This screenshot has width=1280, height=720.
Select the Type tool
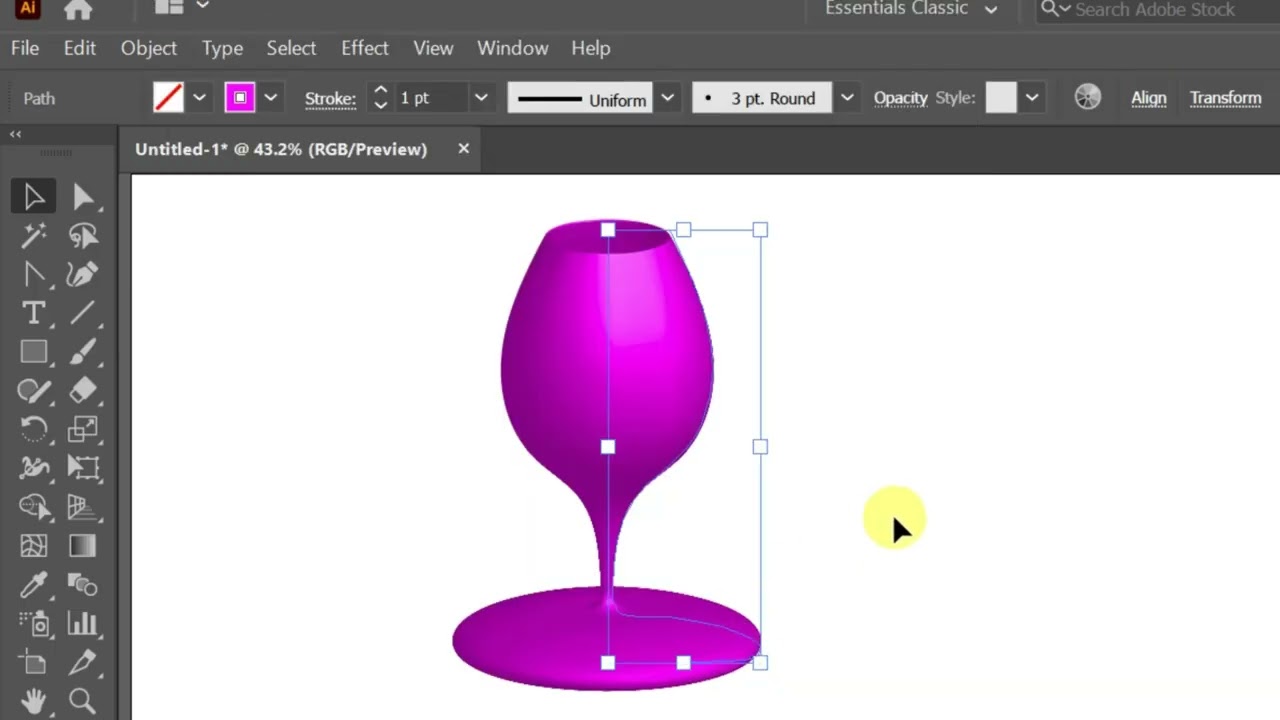click(34, 313)
